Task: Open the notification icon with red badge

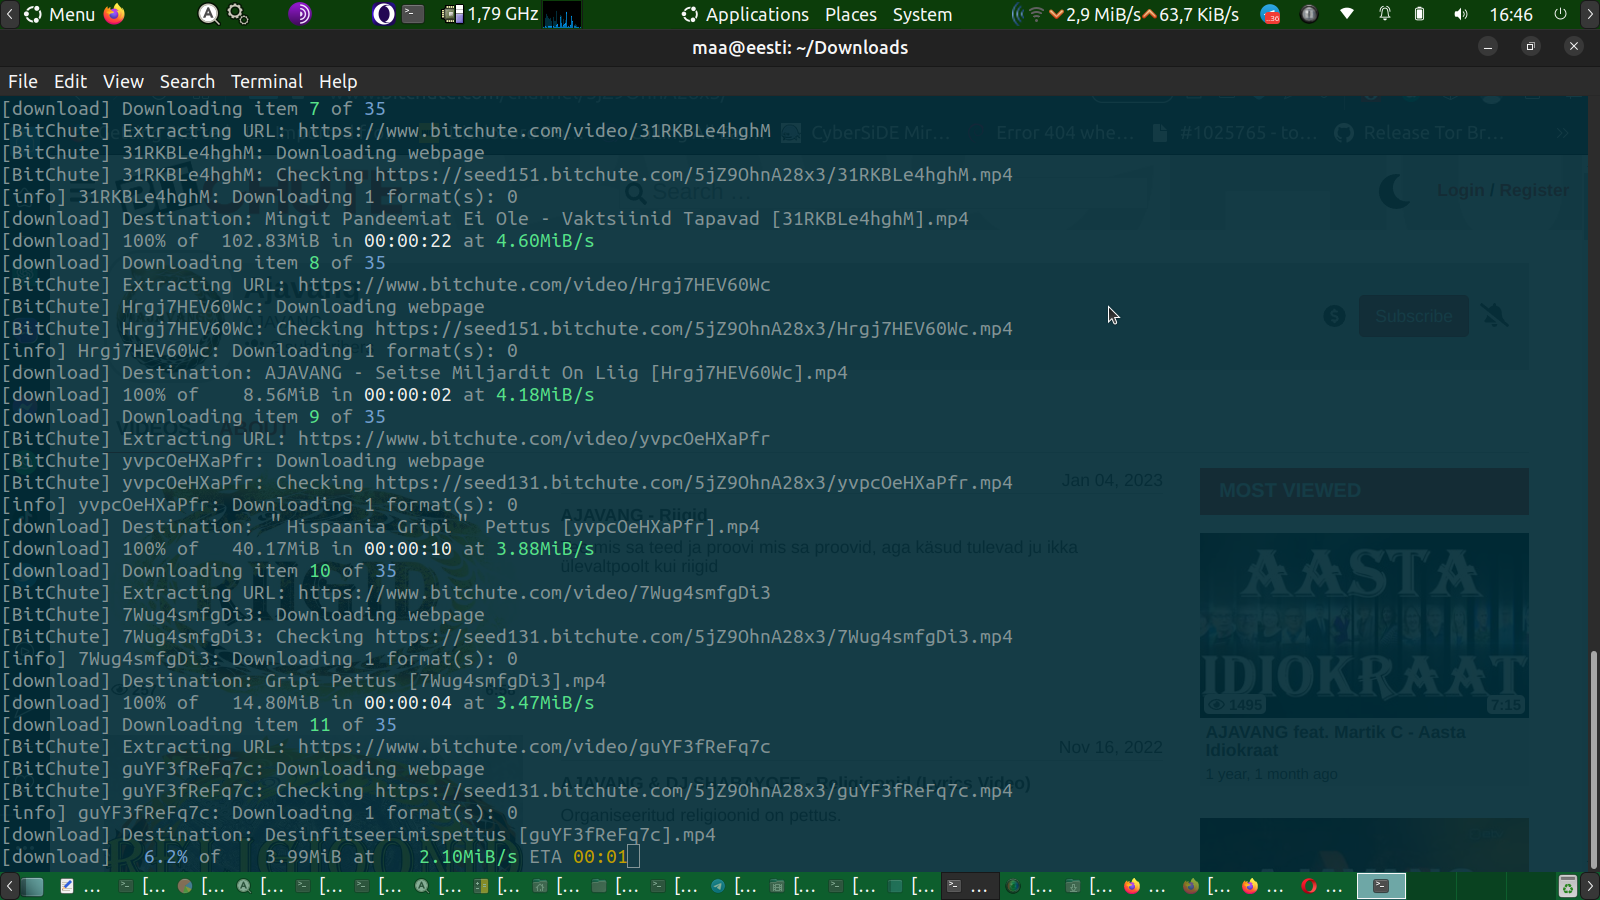Action: coord(1270,14)
